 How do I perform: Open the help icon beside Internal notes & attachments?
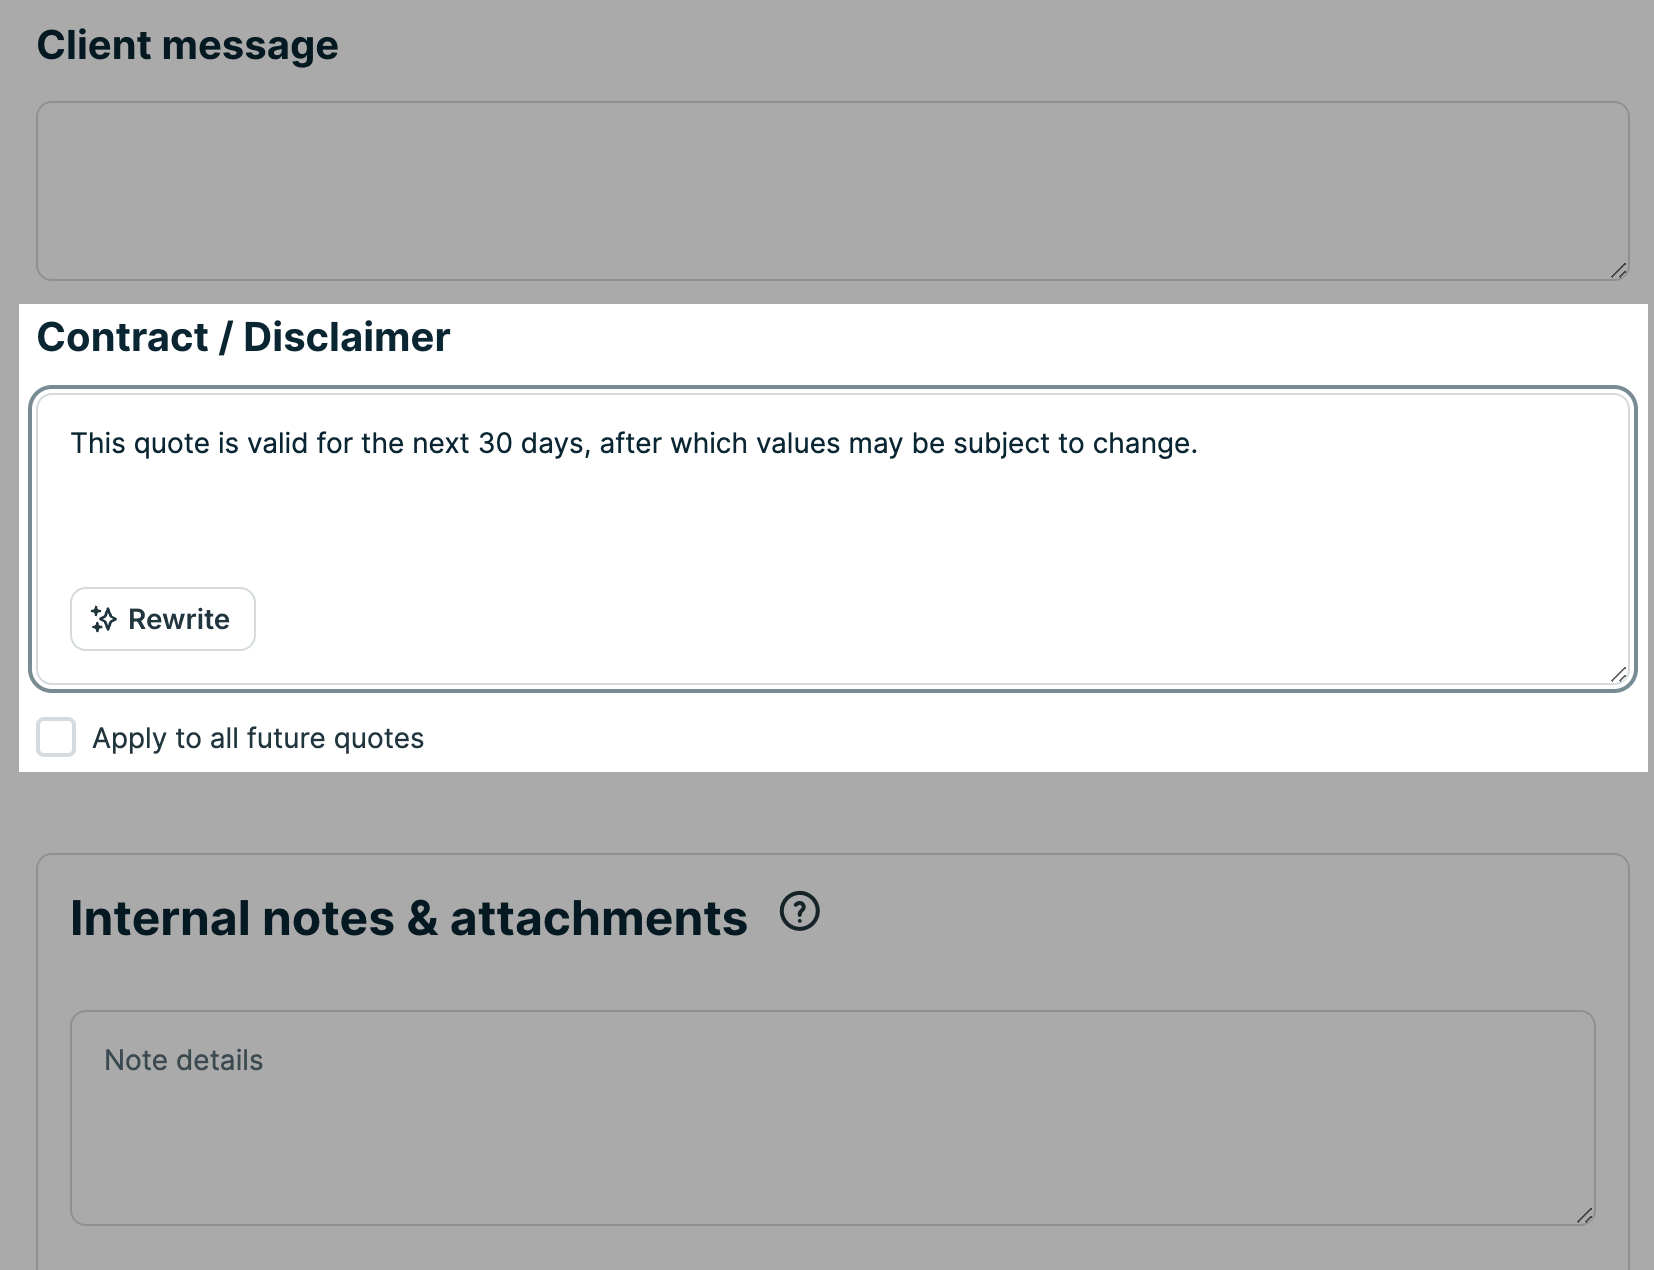[799, 913]
